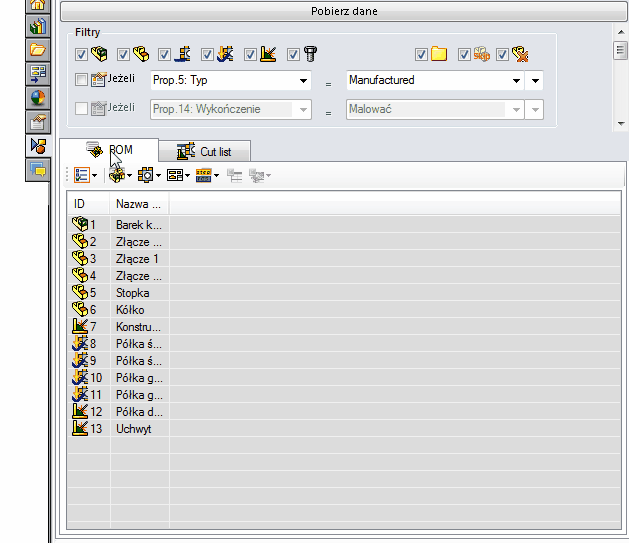The image size is (629, 543).
Task: Switch to the Cut list tab
Action: 205,152
